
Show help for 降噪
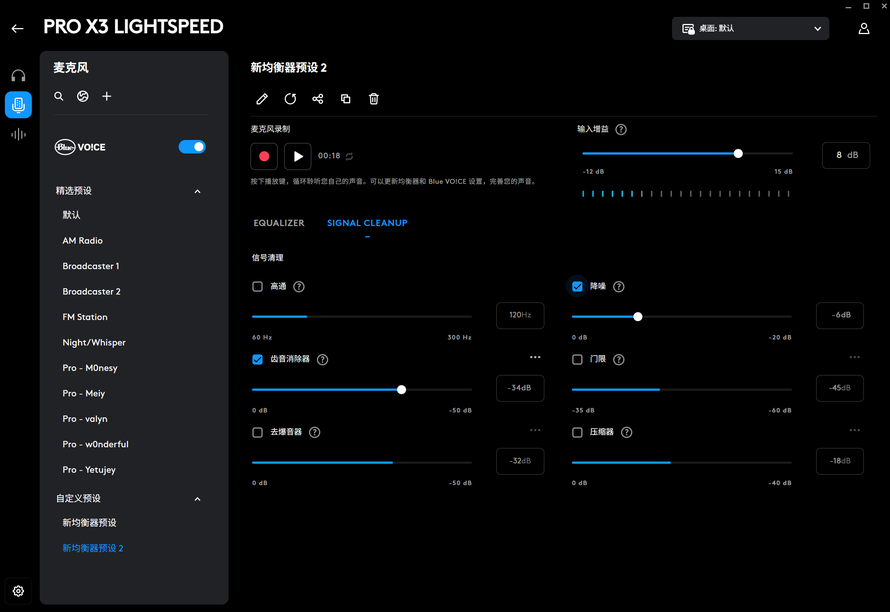tap(619, 287)
